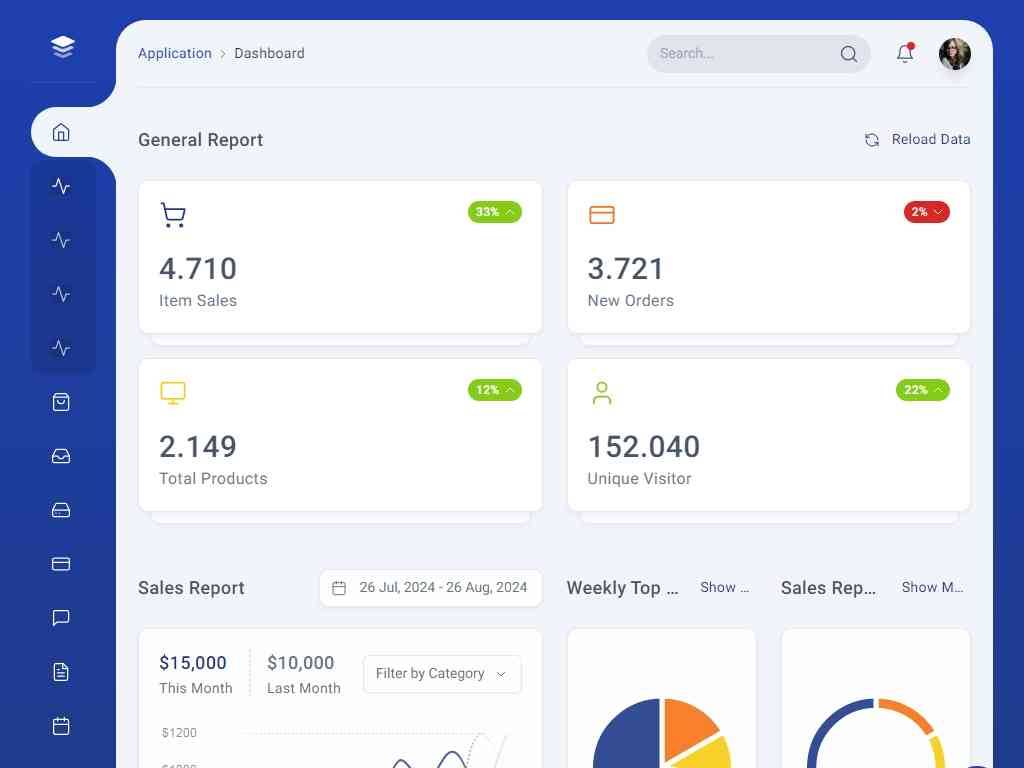Click Show More beside Weekly Top
Image resolution: width=1024 pixels, height=768 pixels.
(x=724, y=588)
